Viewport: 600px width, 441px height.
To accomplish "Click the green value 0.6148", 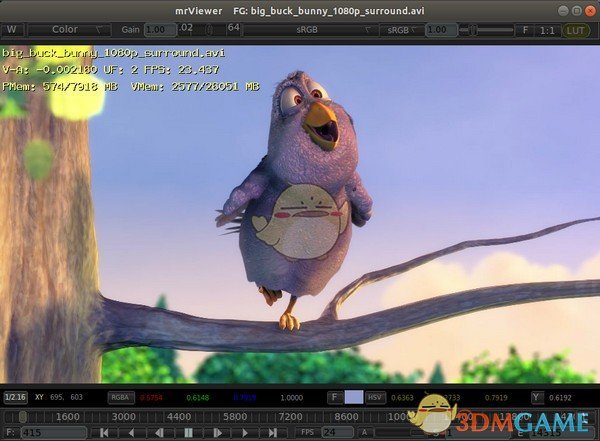I will click(x=197, y=398).
